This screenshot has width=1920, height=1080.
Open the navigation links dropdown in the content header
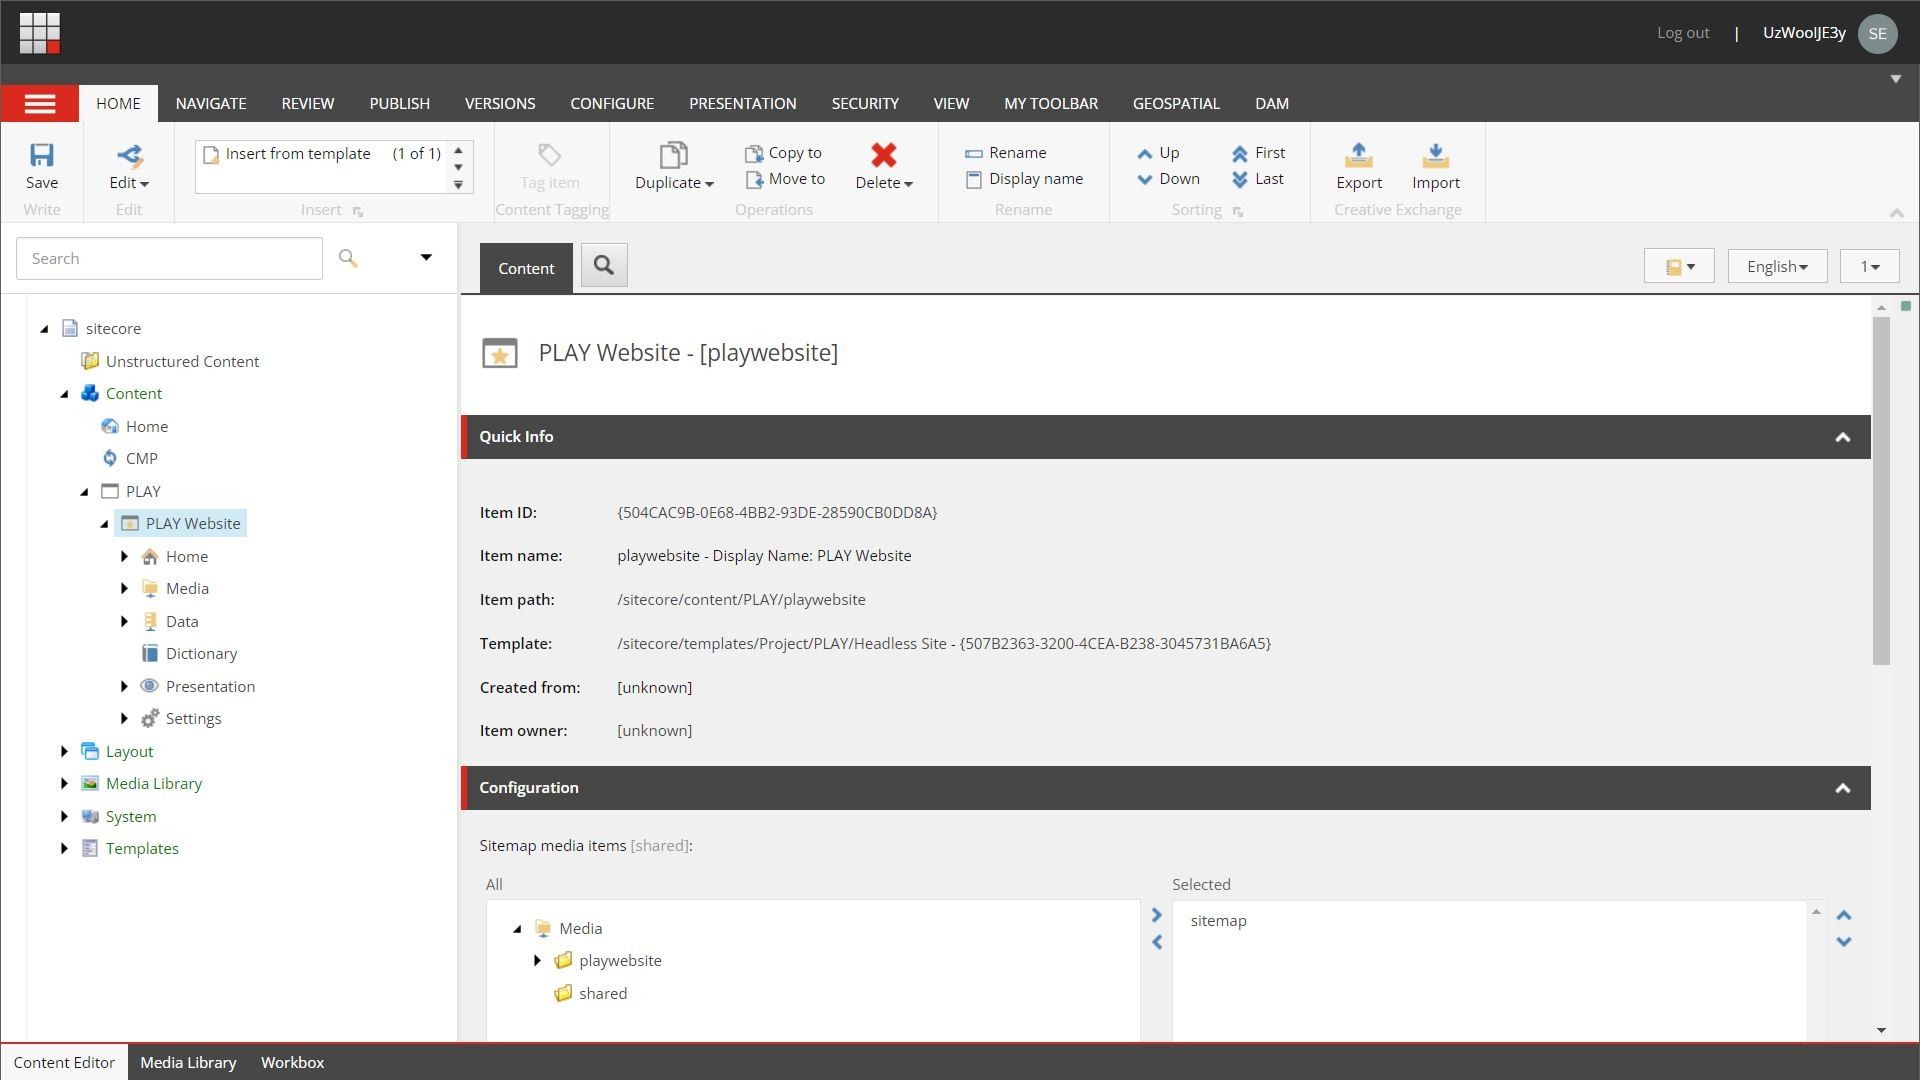click(x=1679, y=266)
